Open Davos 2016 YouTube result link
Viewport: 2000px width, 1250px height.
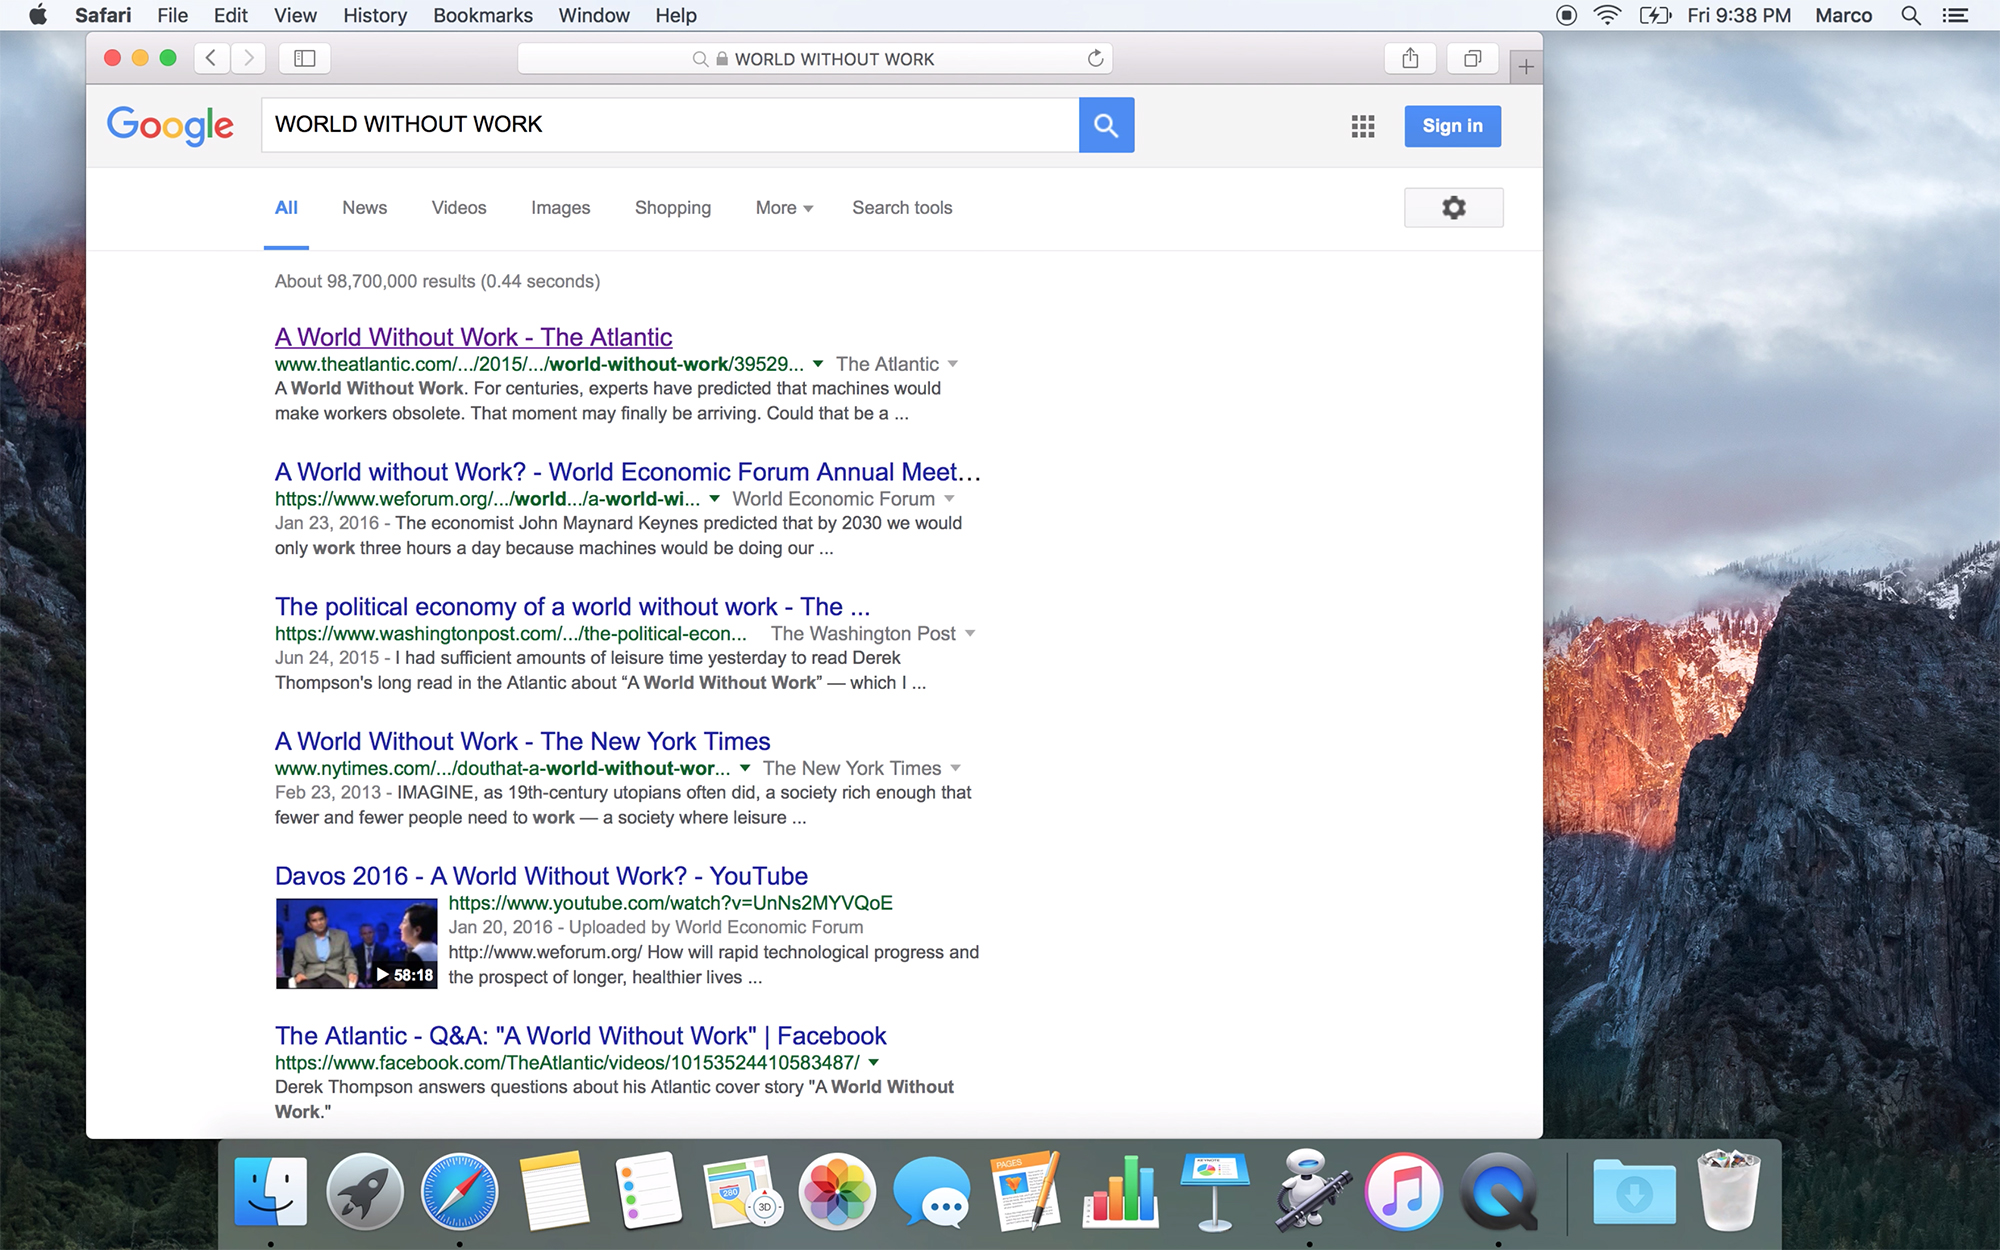[541, 876]
